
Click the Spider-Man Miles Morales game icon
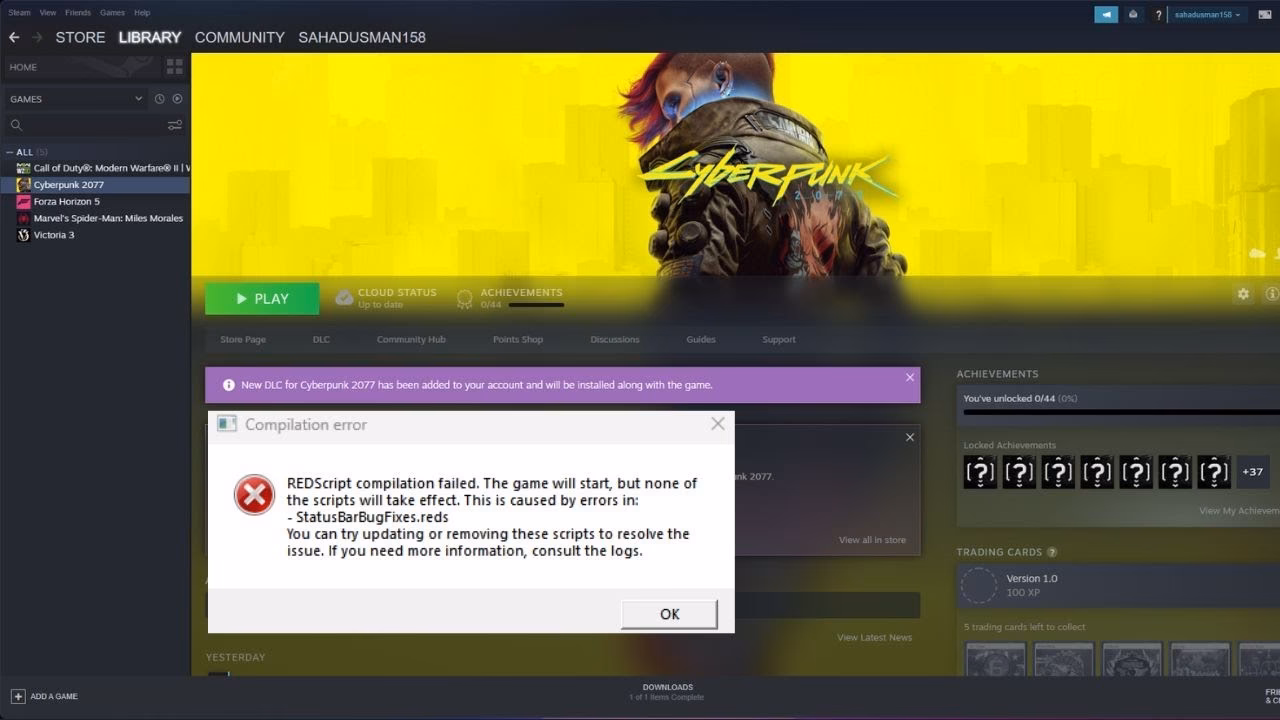click(x=24, y=218)
